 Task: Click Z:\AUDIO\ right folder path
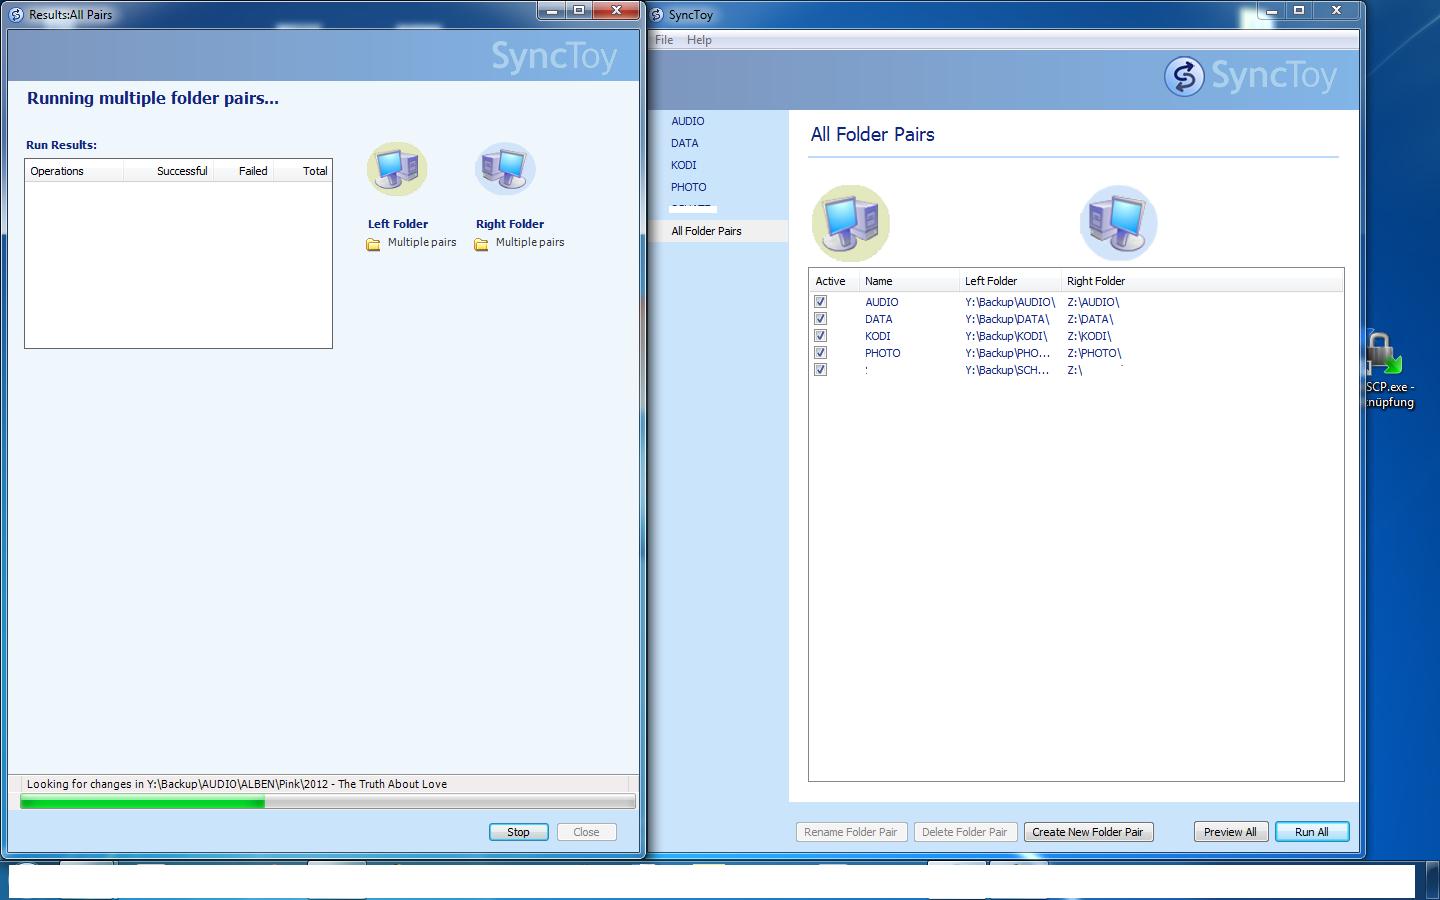click(x=1093, y=302)
